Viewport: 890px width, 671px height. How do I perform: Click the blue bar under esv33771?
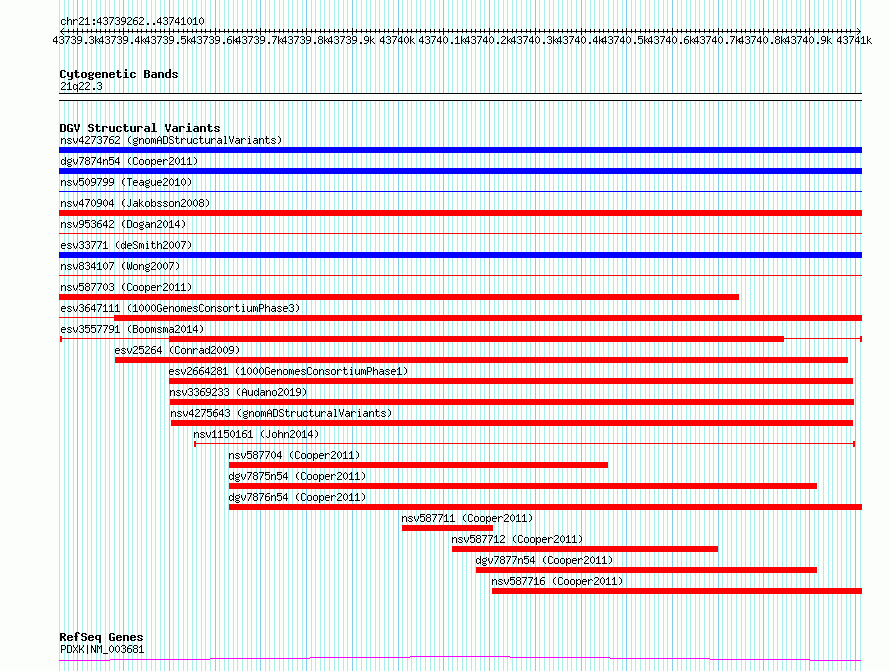coord(460,255)
